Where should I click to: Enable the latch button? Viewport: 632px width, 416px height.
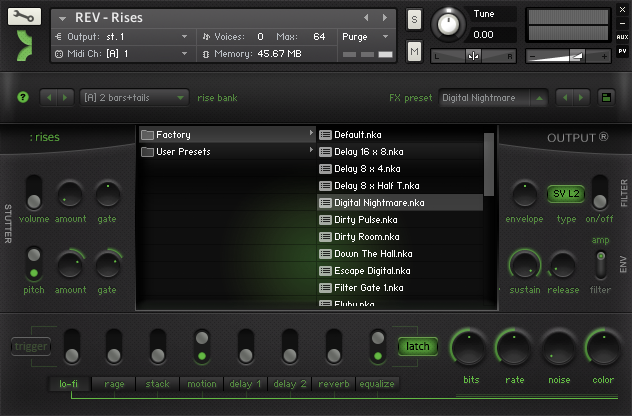[418, 347]
